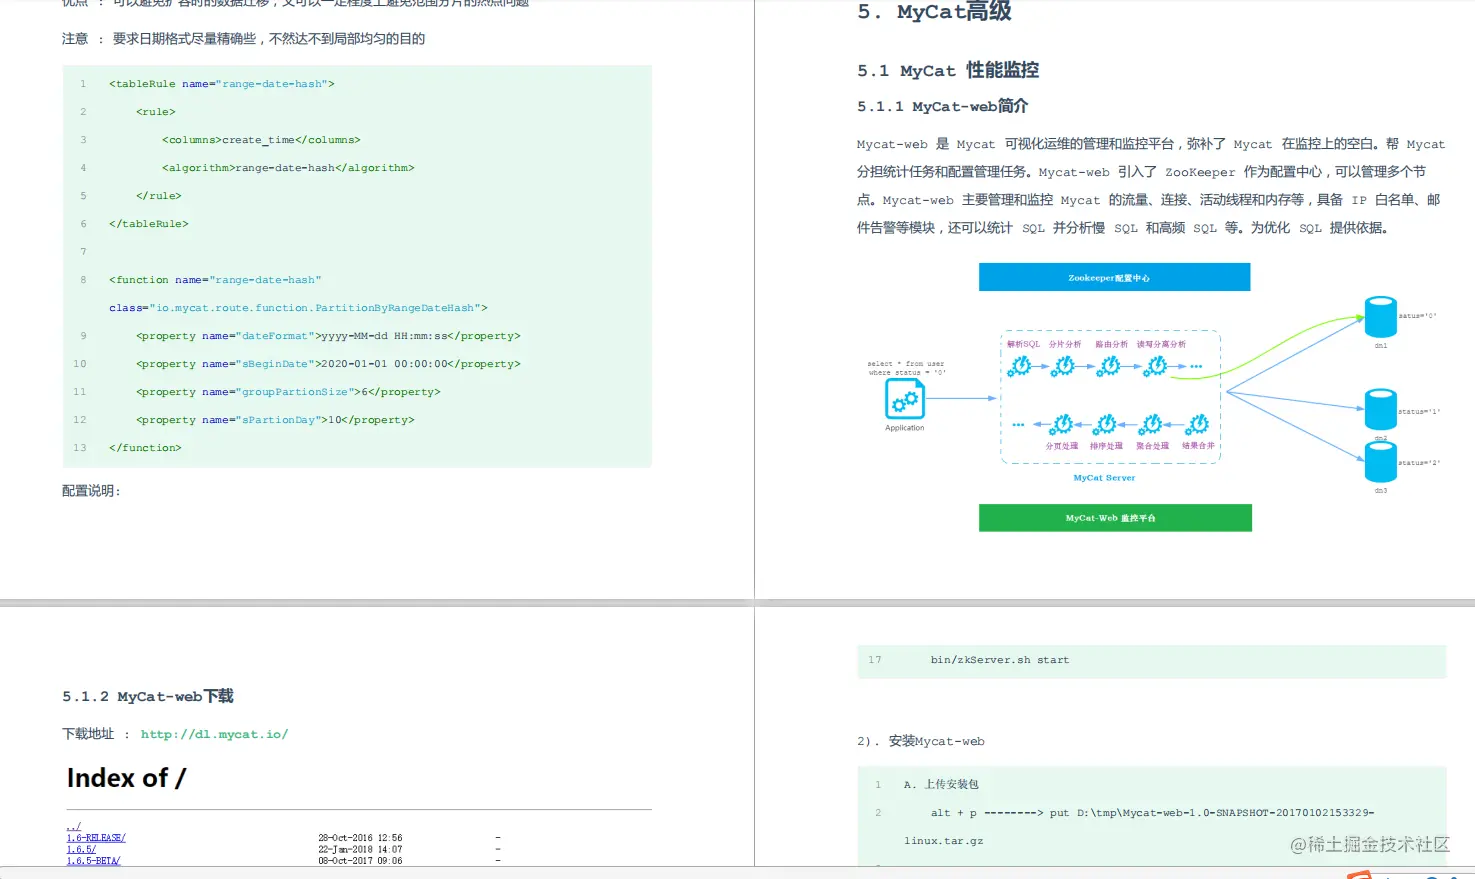This screenshot has height=879, width=1475.
Task: Open the 1.6-RELEASE/ directory link
Action: pos(94,837)
